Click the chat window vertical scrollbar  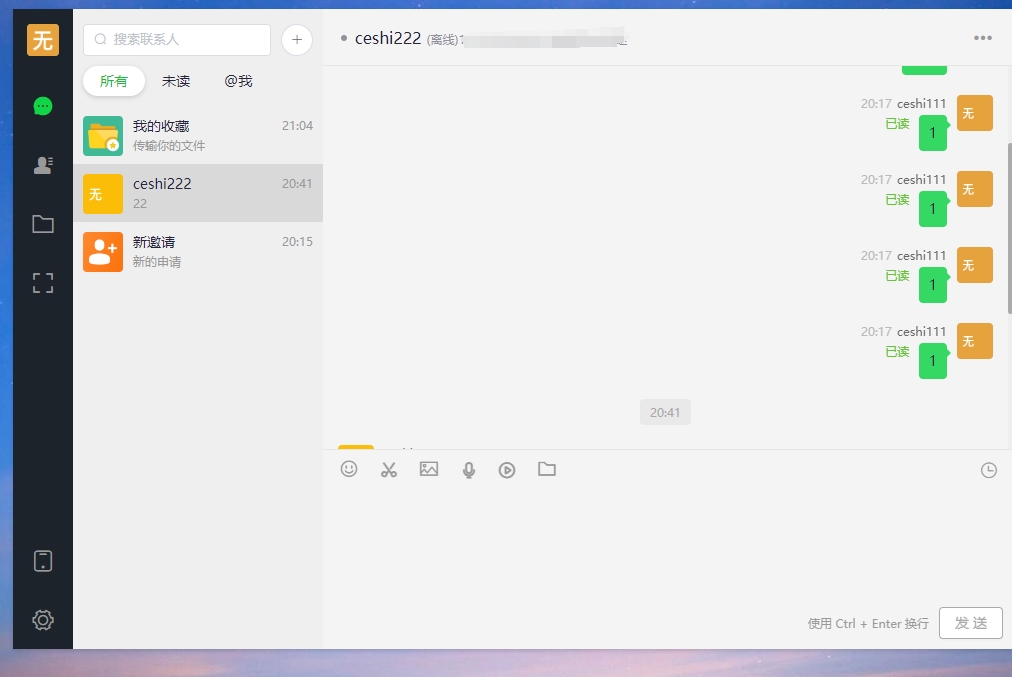tap(1009, 228)
